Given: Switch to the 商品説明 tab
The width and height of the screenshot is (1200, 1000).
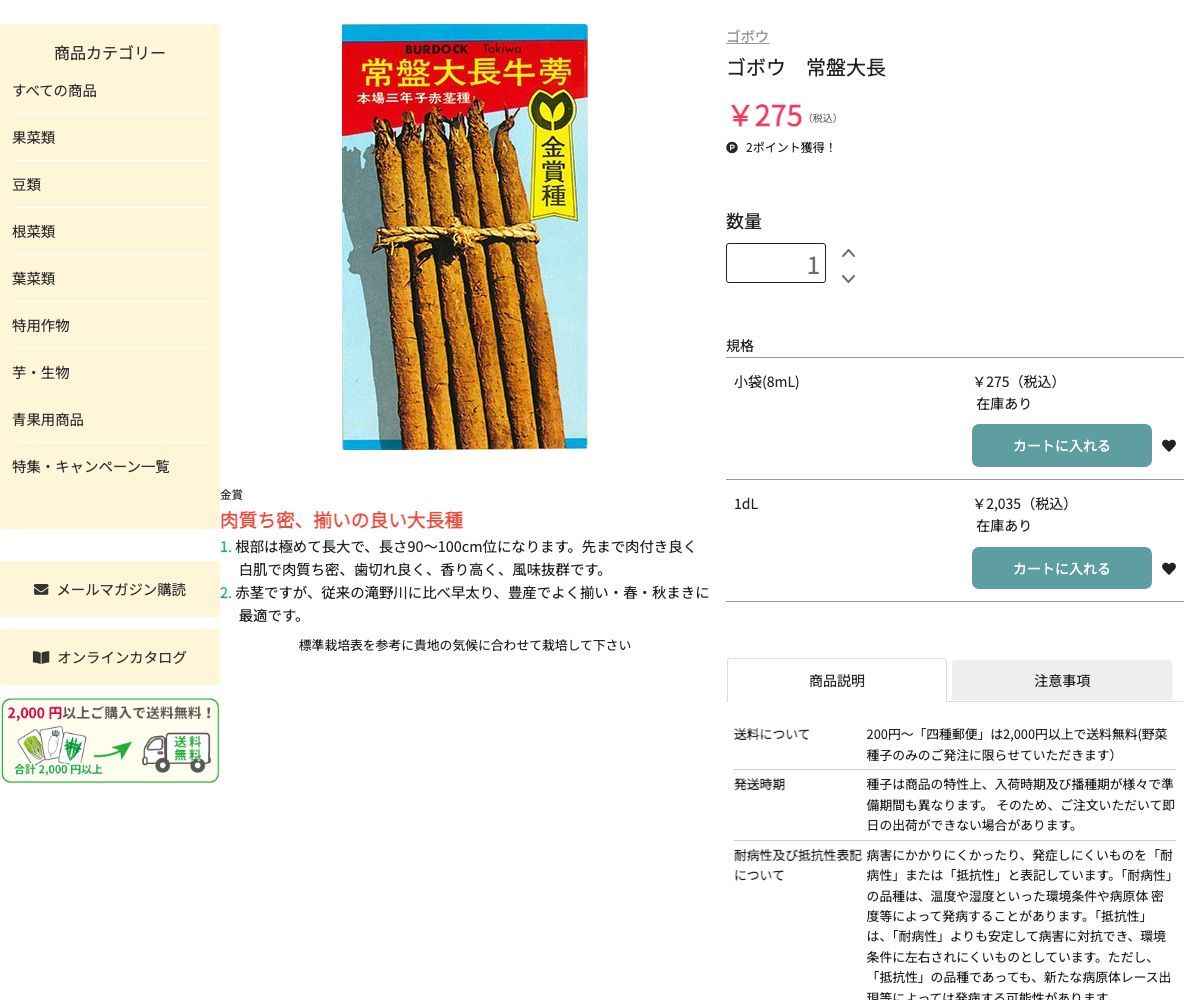Looking at the screenshot, I should [837, 680].
